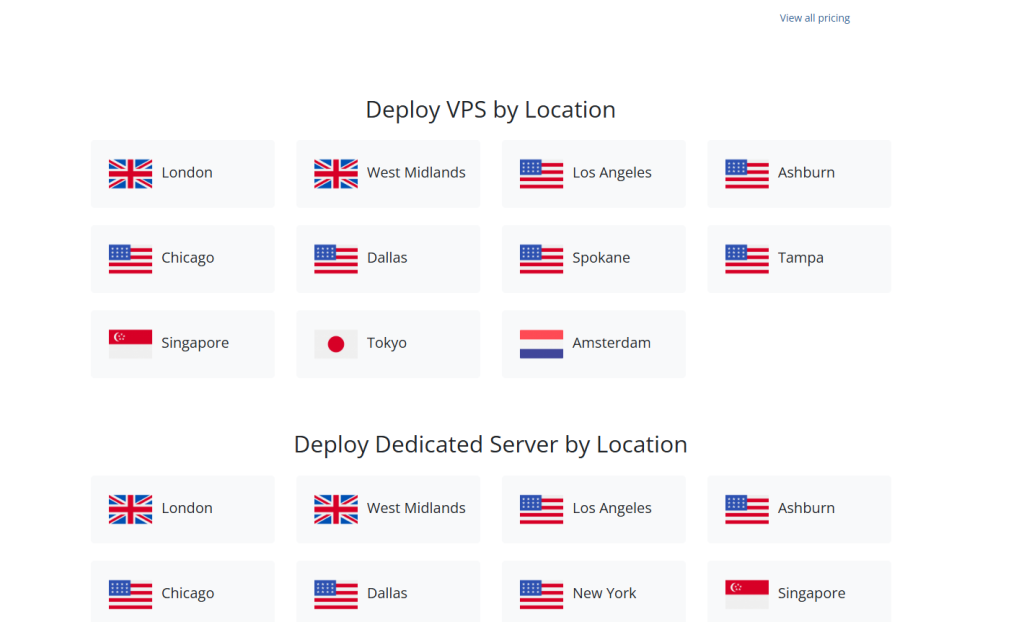Click West Midlands UK flag under Dedicated Server
Image resolution: width=1024 pixels, height=622 pixels.
tap(336, 509)
